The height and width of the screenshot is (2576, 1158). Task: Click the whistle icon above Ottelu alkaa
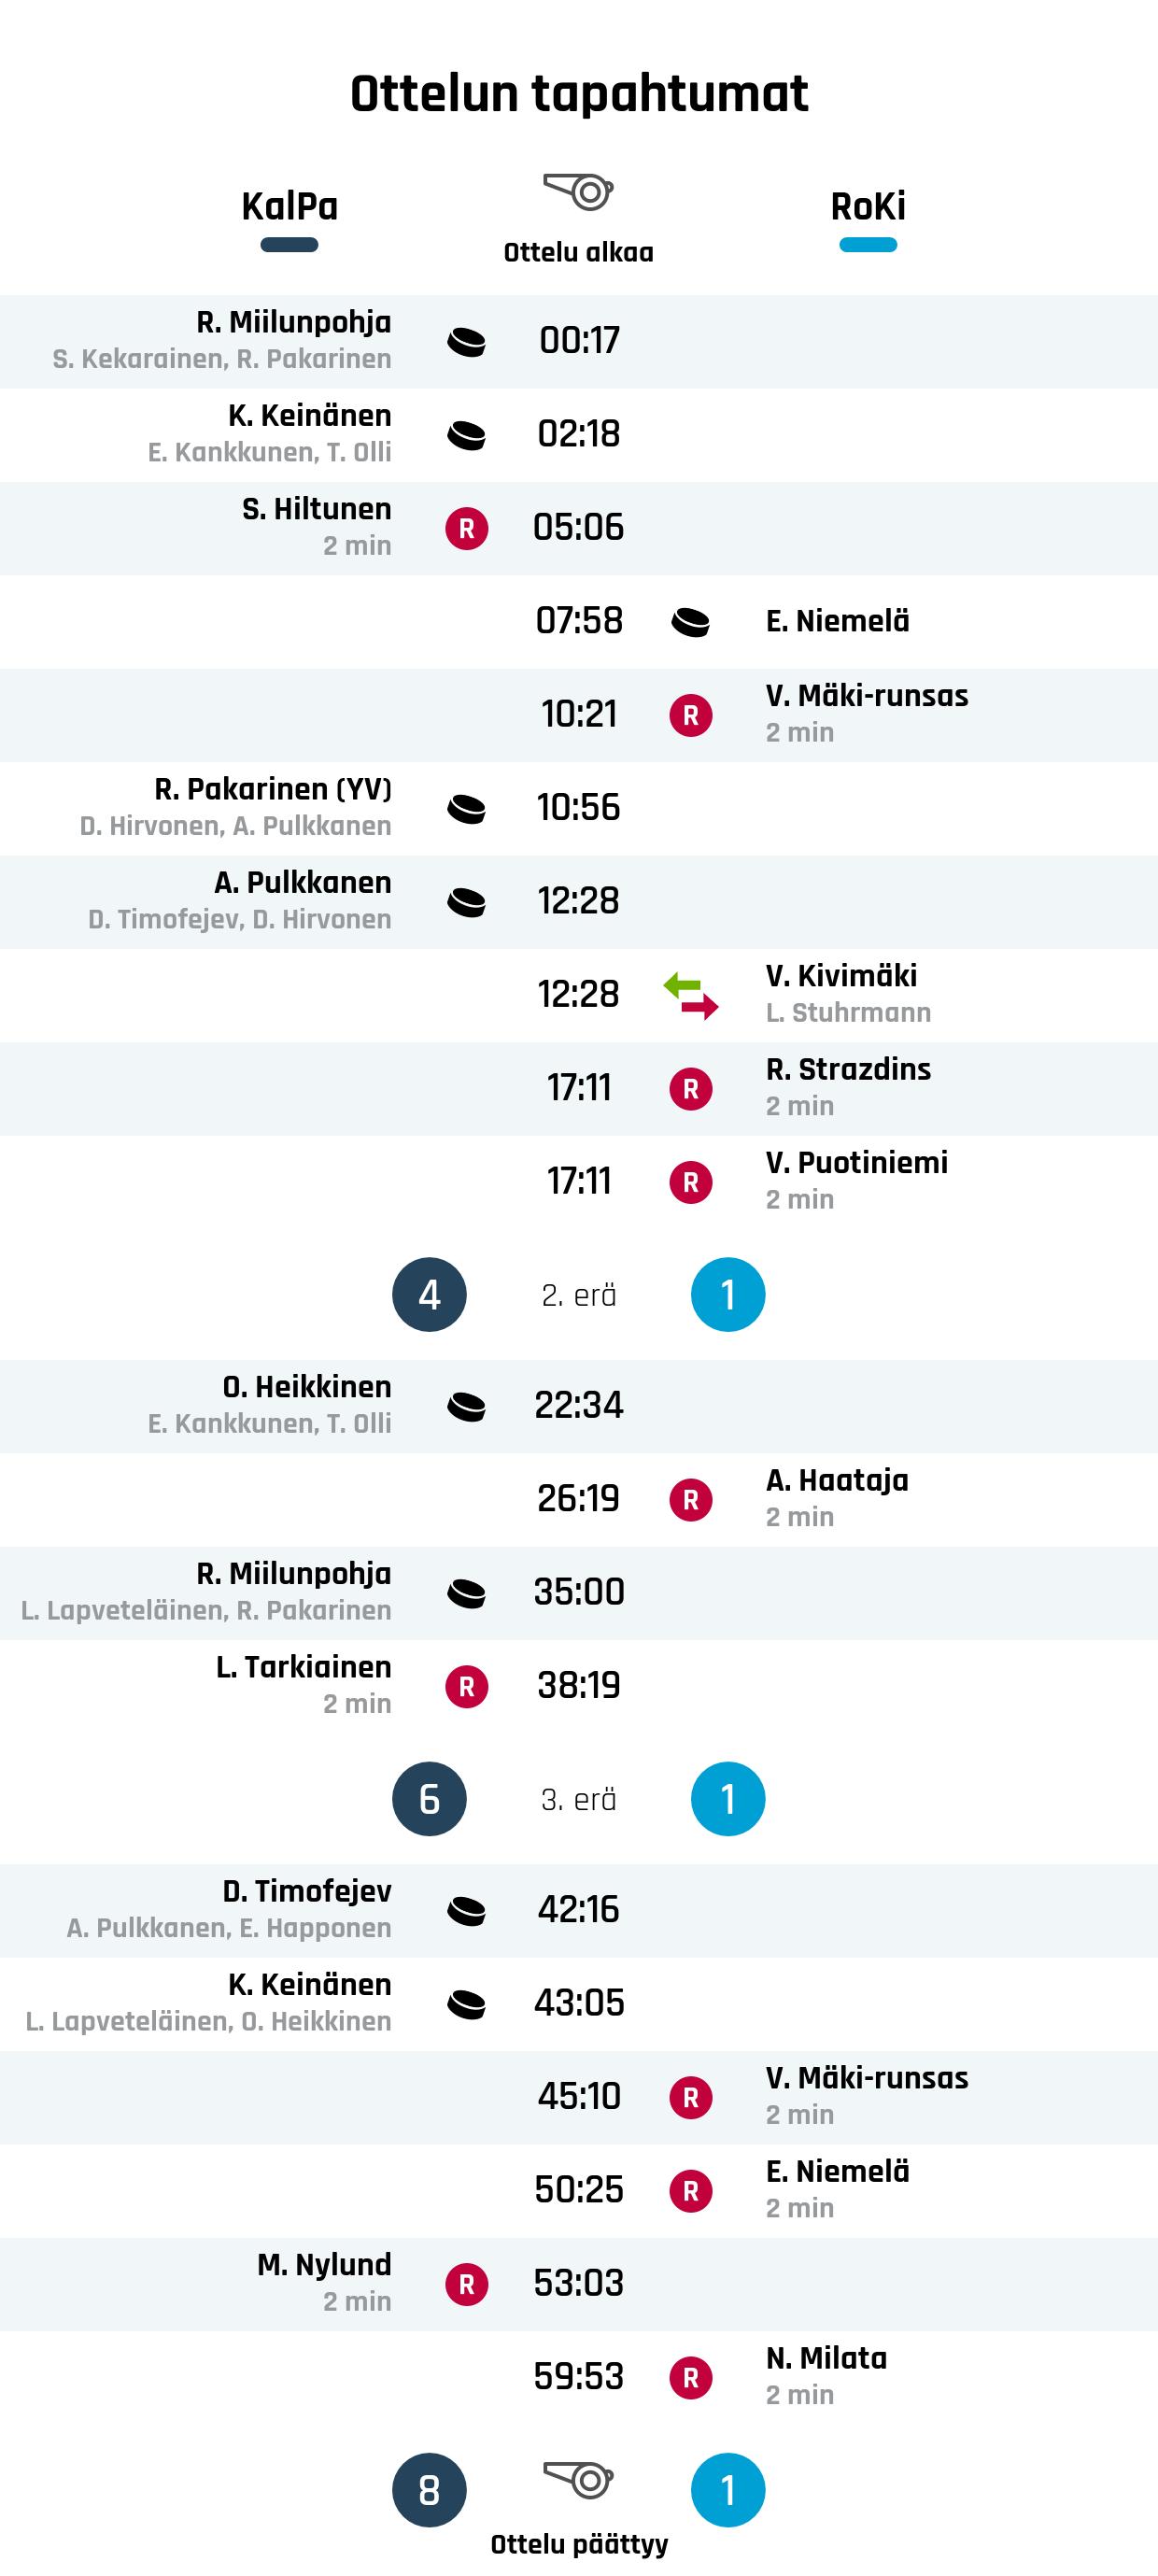point(578,191)
